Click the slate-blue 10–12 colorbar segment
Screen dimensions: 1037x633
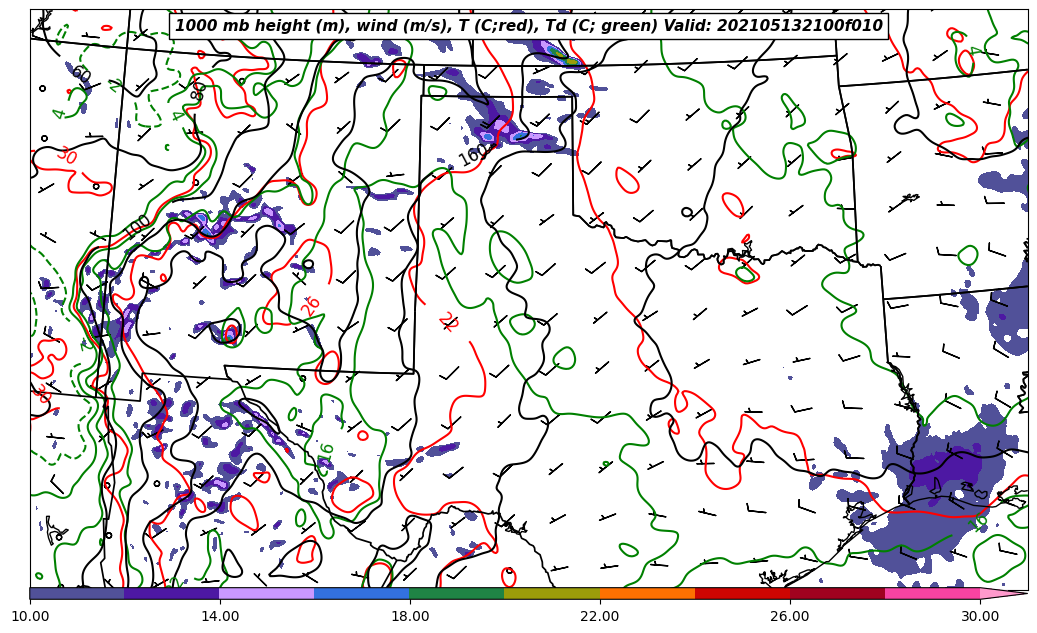pos(77,593)
